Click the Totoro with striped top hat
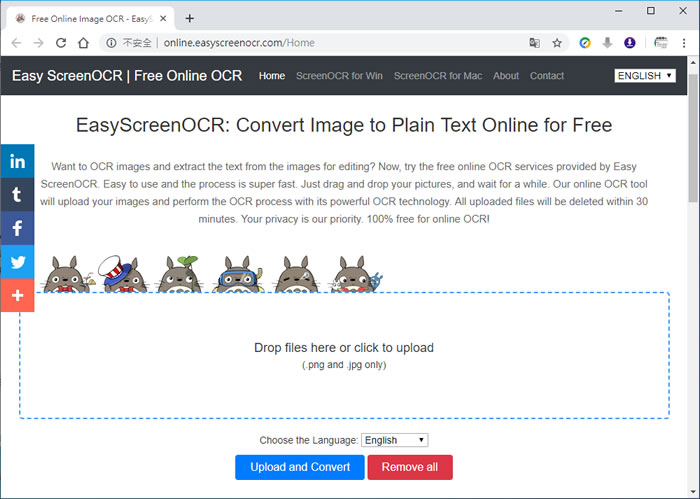The width and height of the screenshot is (700, 499). 122,274
